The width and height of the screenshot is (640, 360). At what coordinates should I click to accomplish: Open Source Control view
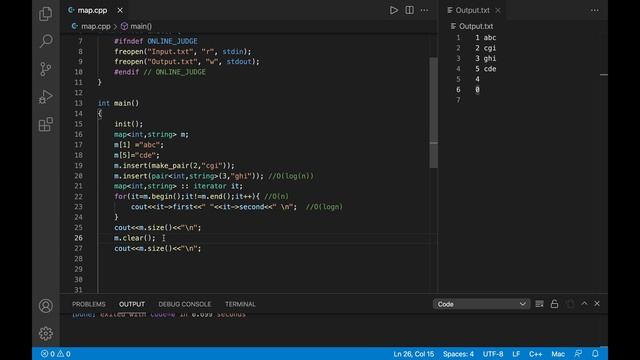(x=46, y=69)
